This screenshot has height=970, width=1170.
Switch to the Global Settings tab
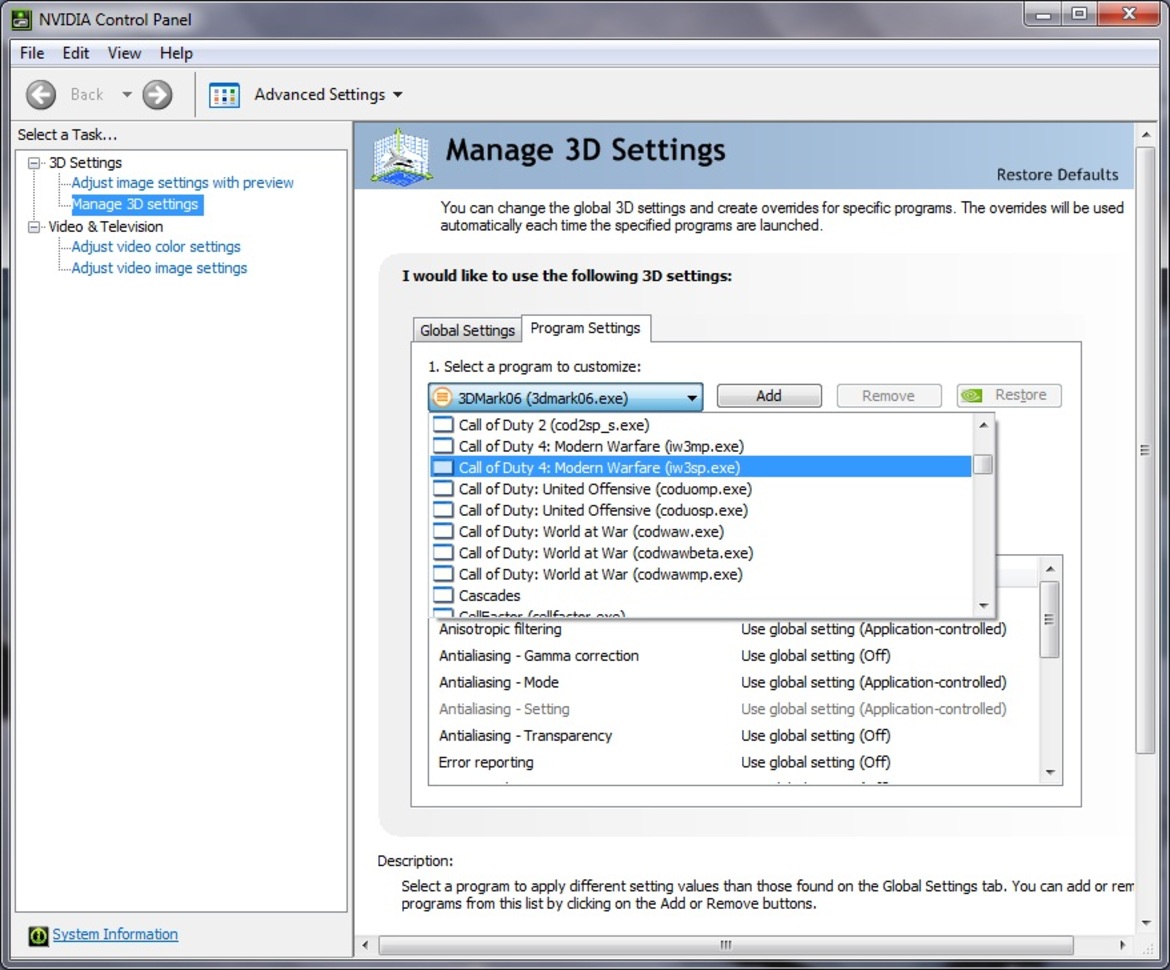point(467,330)
